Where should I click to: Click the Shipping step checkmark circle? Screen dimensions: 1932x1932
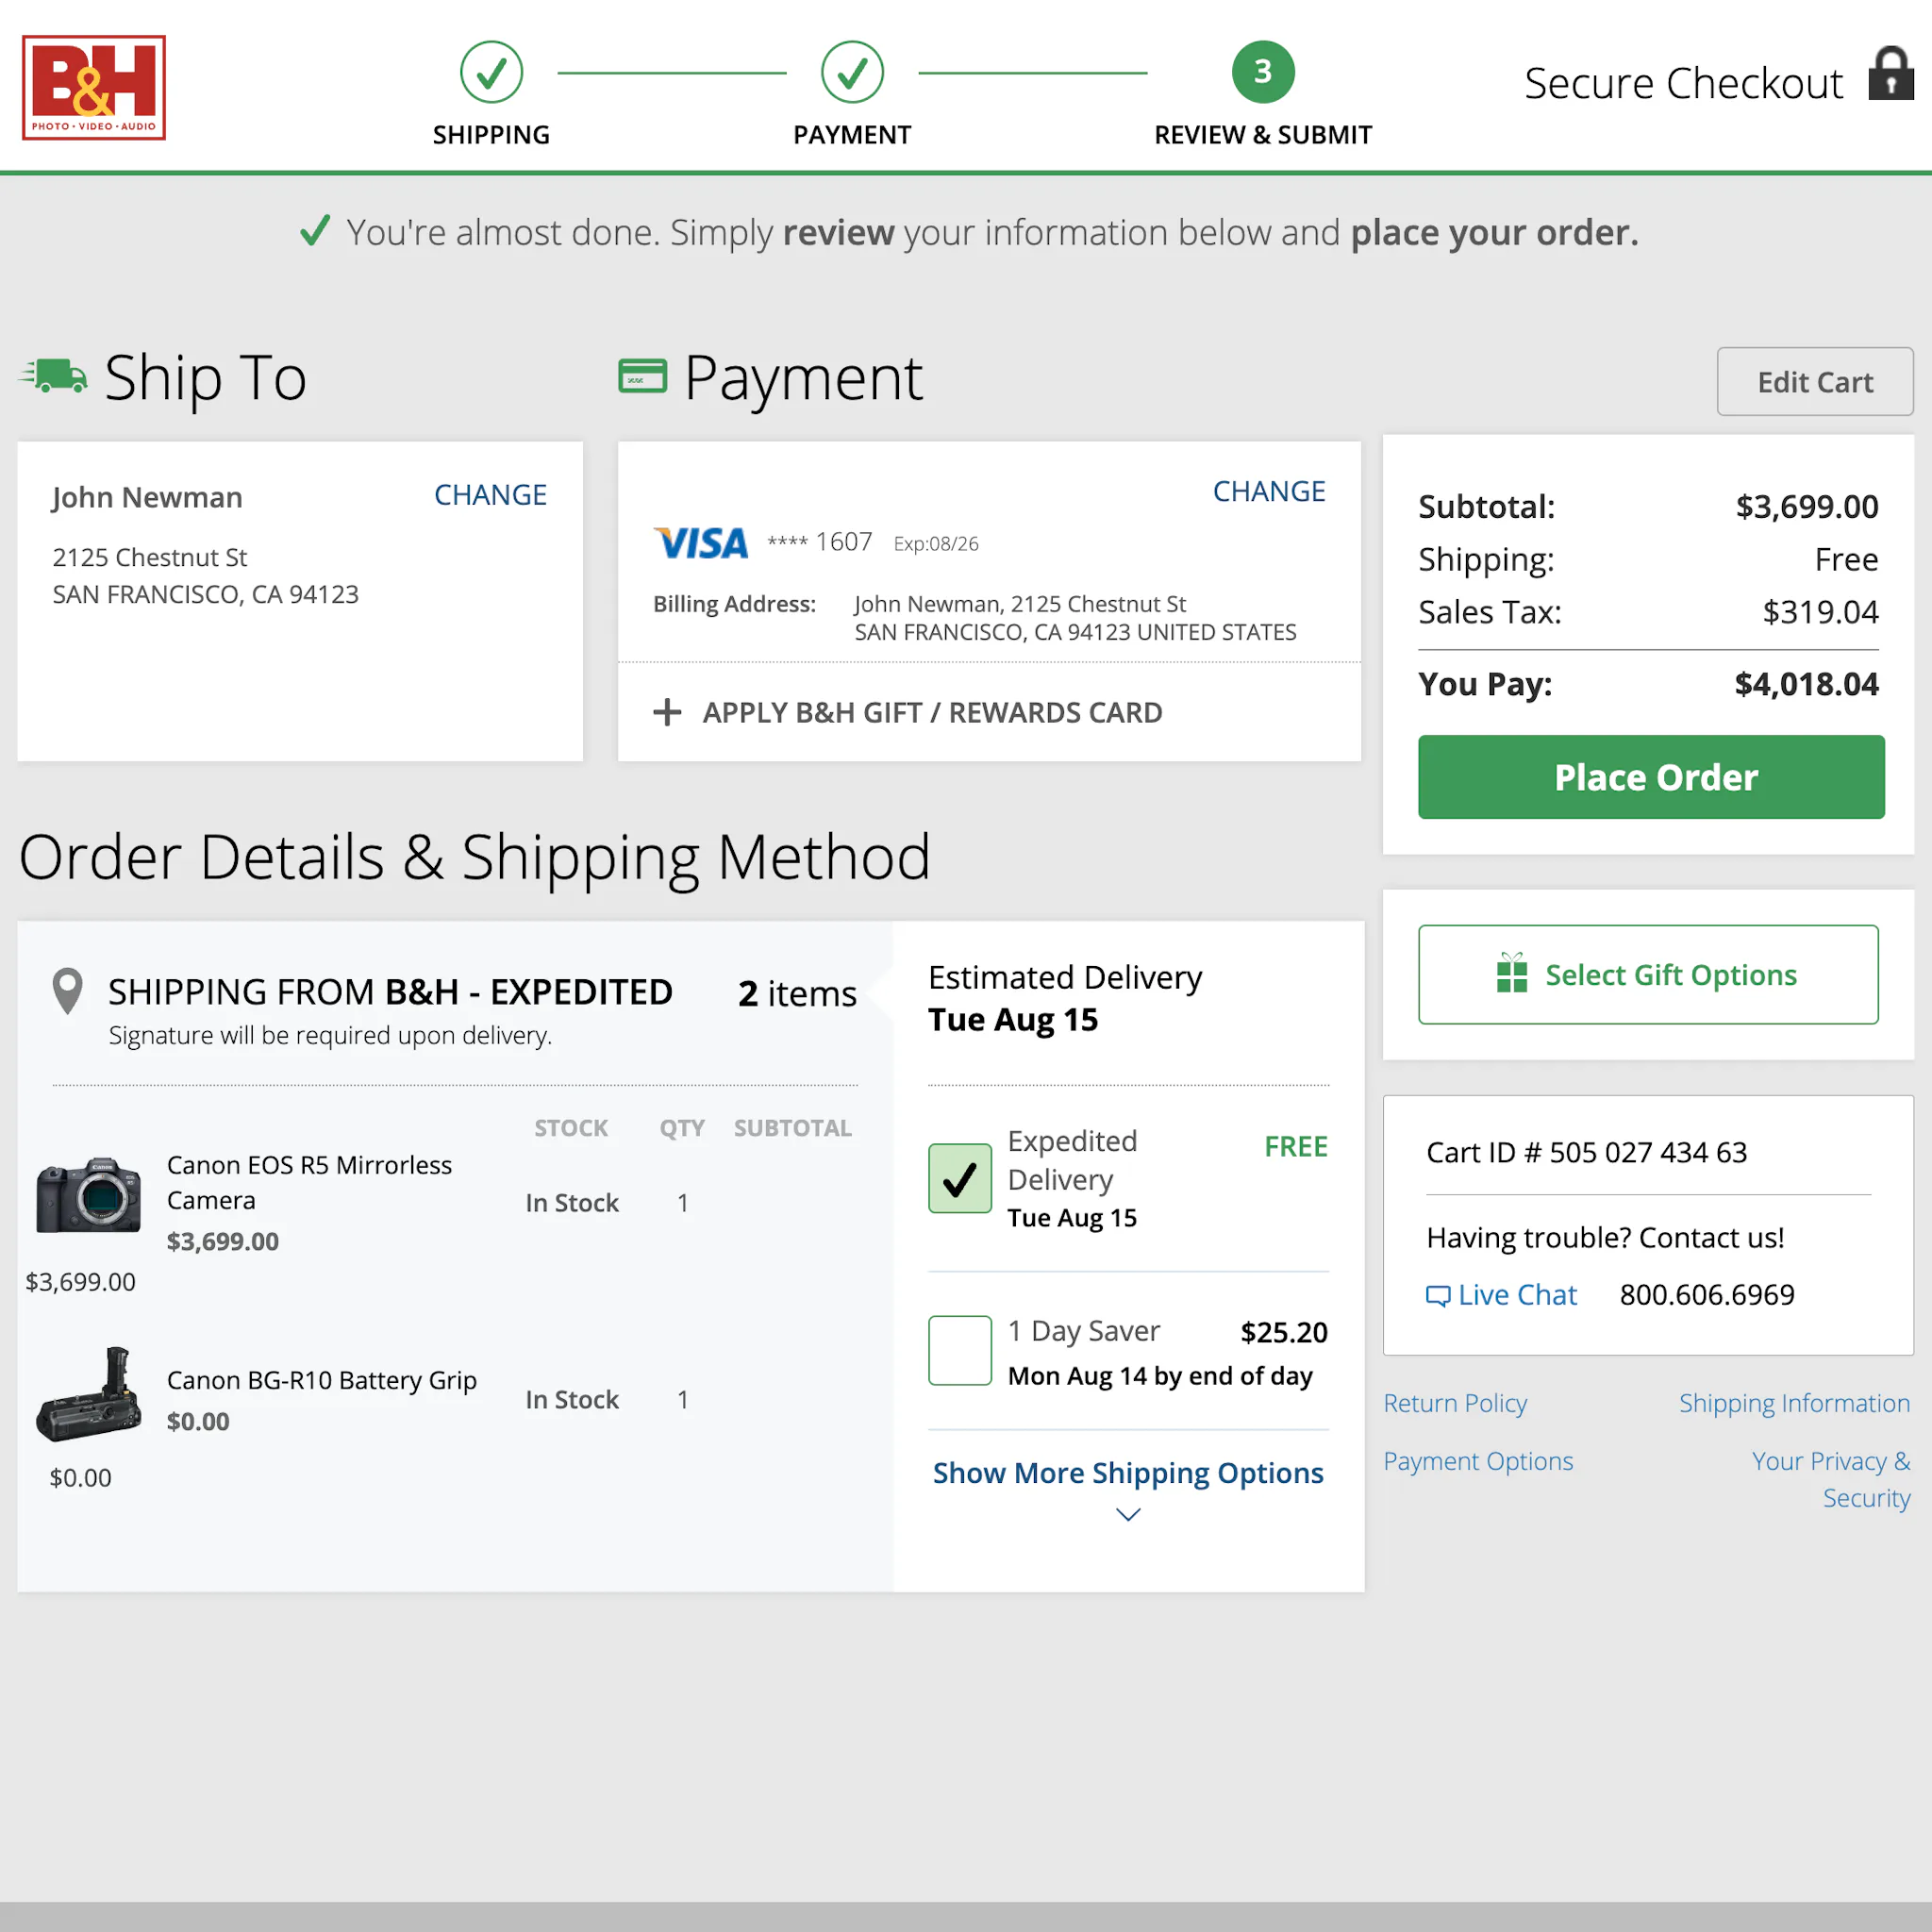491,72
